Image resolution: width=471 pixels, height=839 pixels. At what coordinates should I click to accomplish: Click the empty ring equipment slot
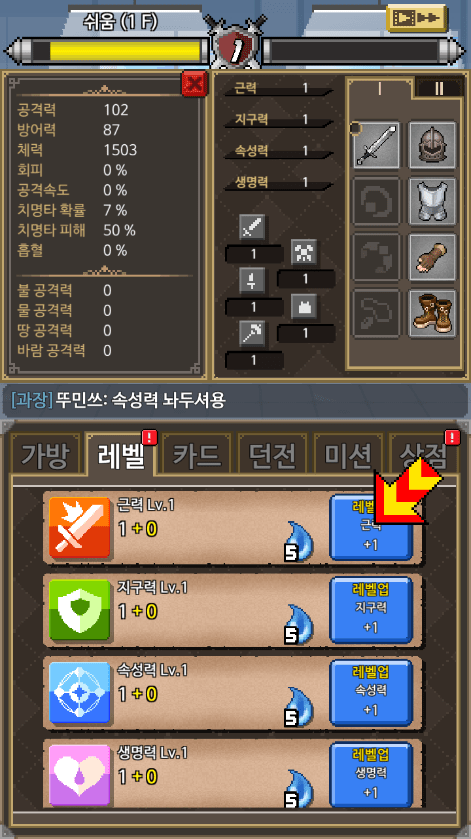pyautogui.click(x=376, y=201)
